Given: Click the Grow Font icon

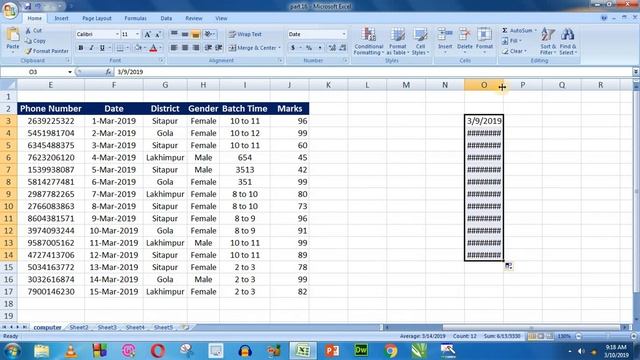Looking at the screenshot, I should (x=147, y=34).
